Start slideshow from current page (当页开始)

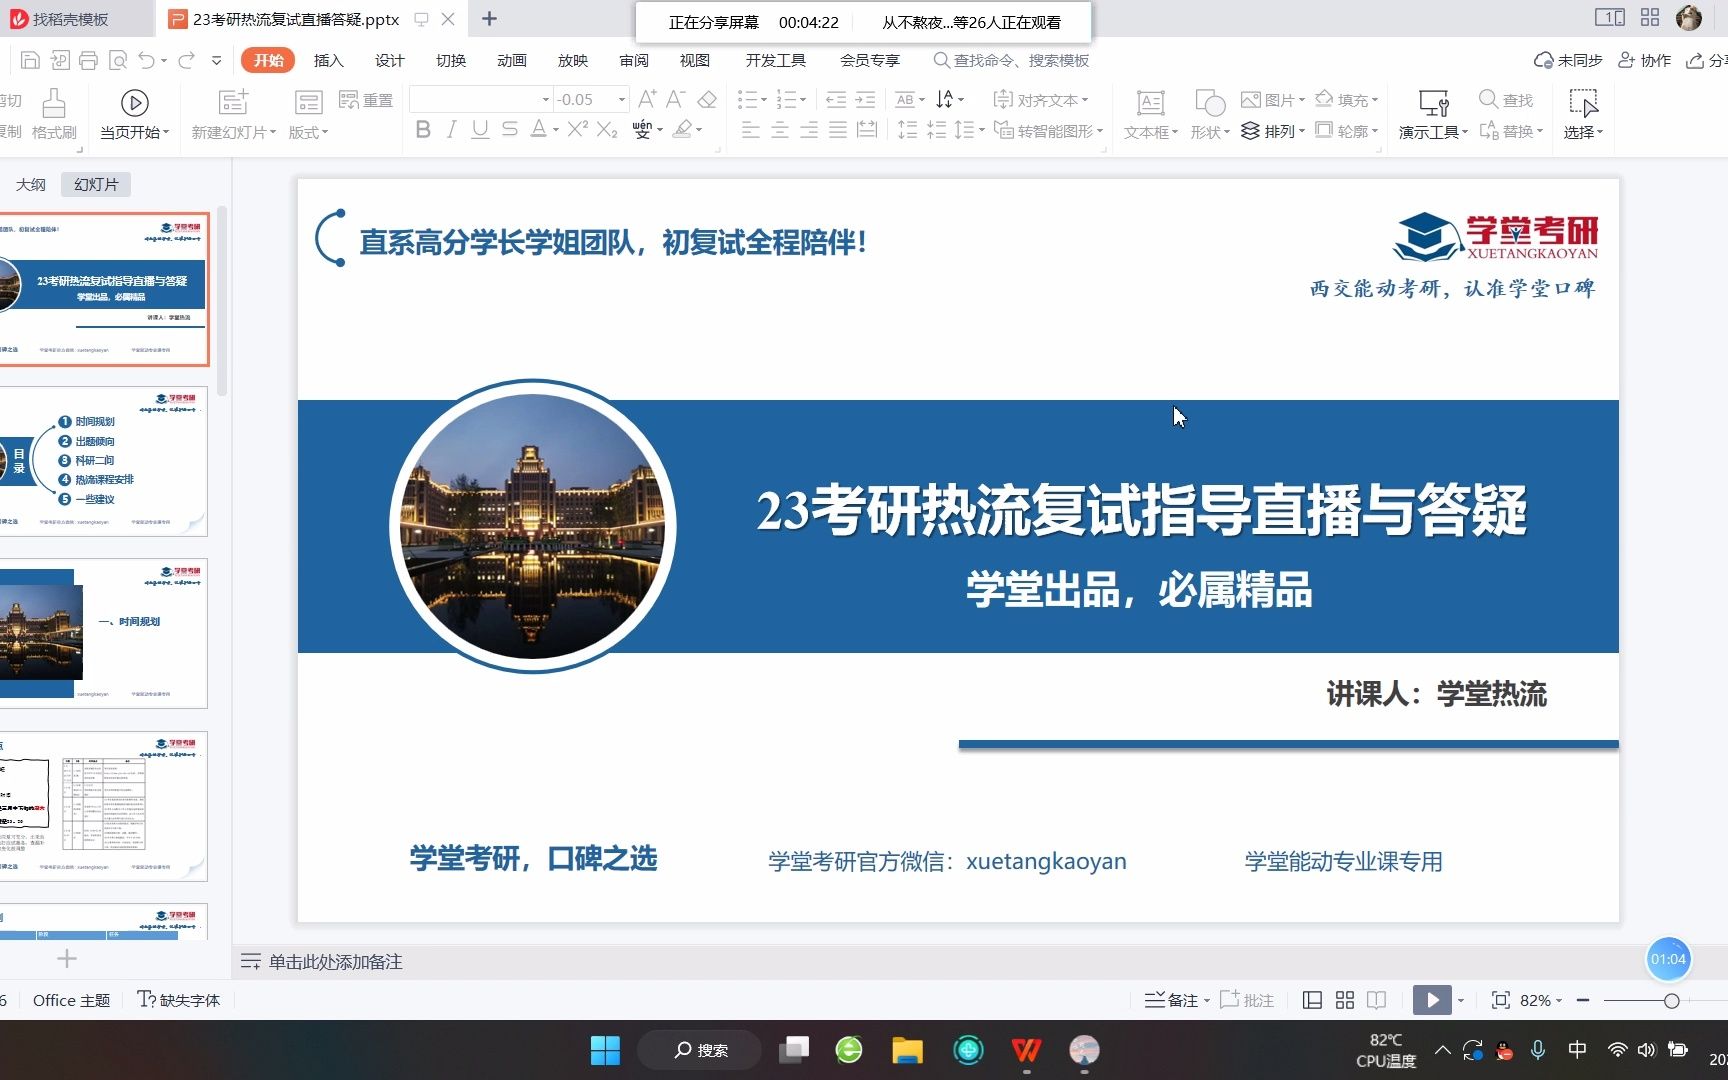tap(134, 115)
